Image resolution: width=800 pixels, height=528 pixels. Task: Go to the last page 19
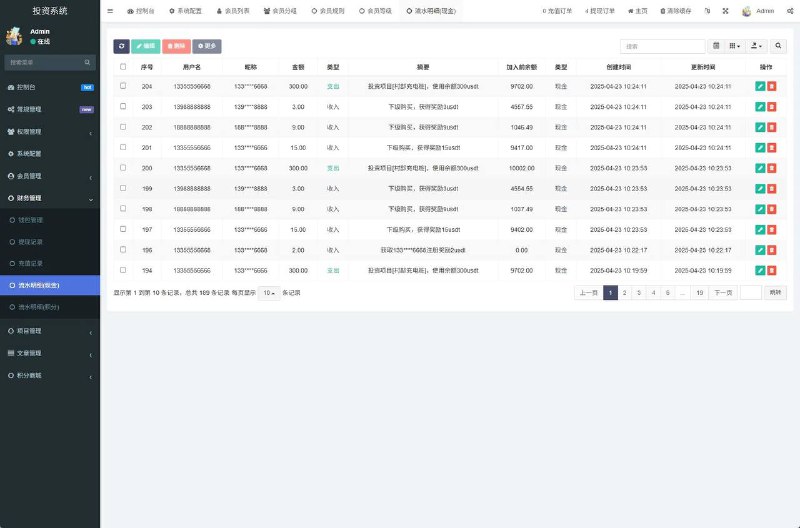coord(699,293)
